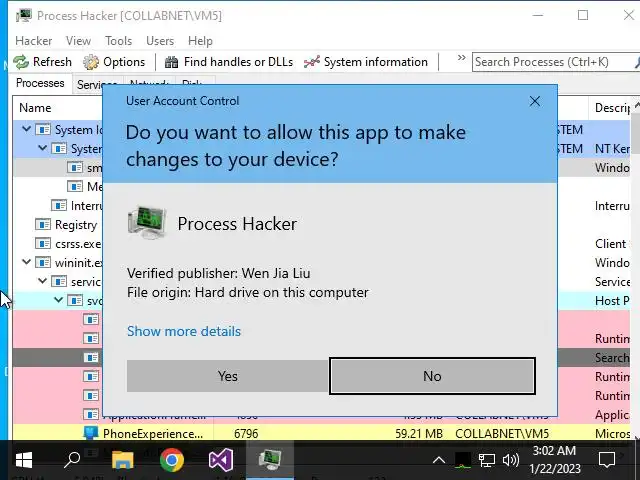Screen dimensions: 640x480
Task: Select the csrss.exe process icon
Action: click(43, 244)
